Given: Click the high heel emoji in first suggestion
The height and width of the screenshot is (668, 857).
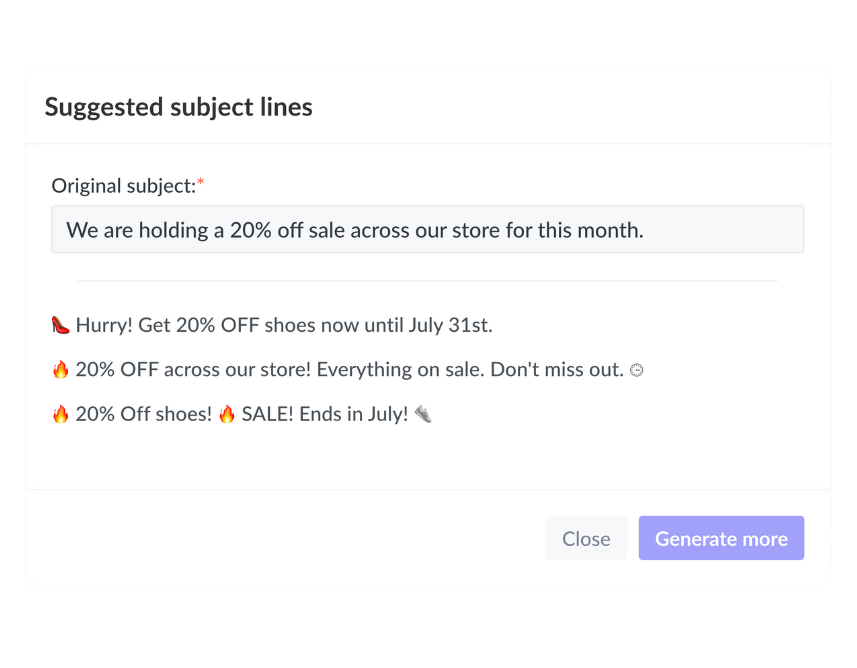Looking at the screenshot, I should (60, 325).
